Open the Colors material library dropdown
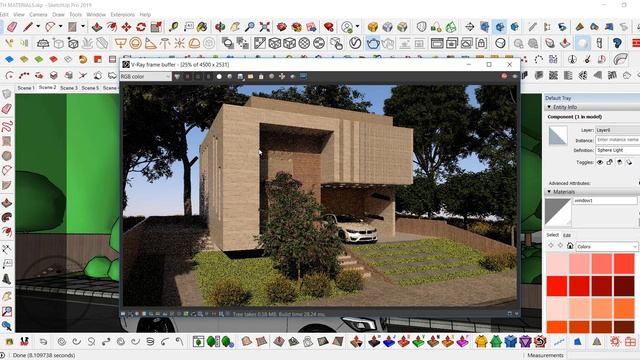The height and width of the screenshot is (360, 640). tap(607, 247)
